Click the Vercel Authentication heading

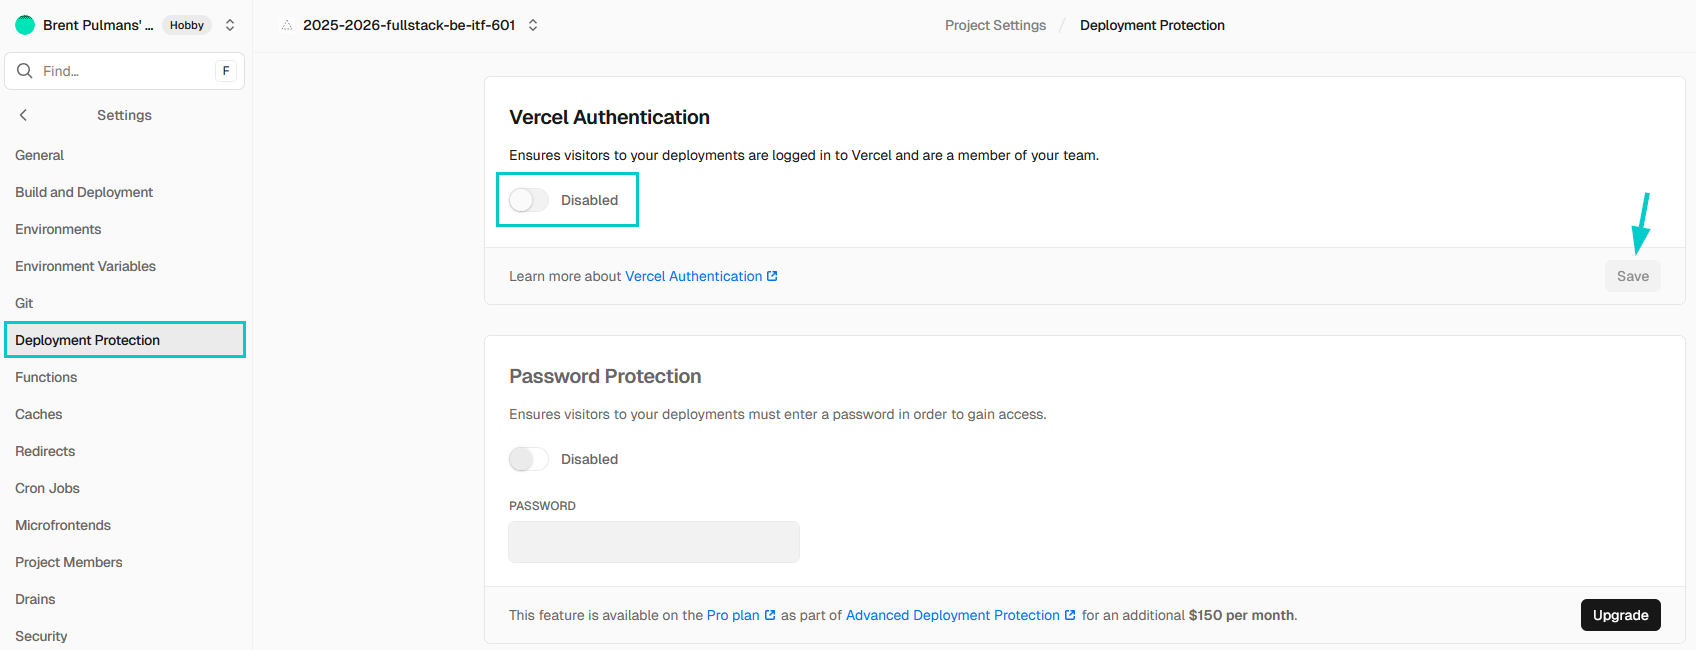coord(609,117)
